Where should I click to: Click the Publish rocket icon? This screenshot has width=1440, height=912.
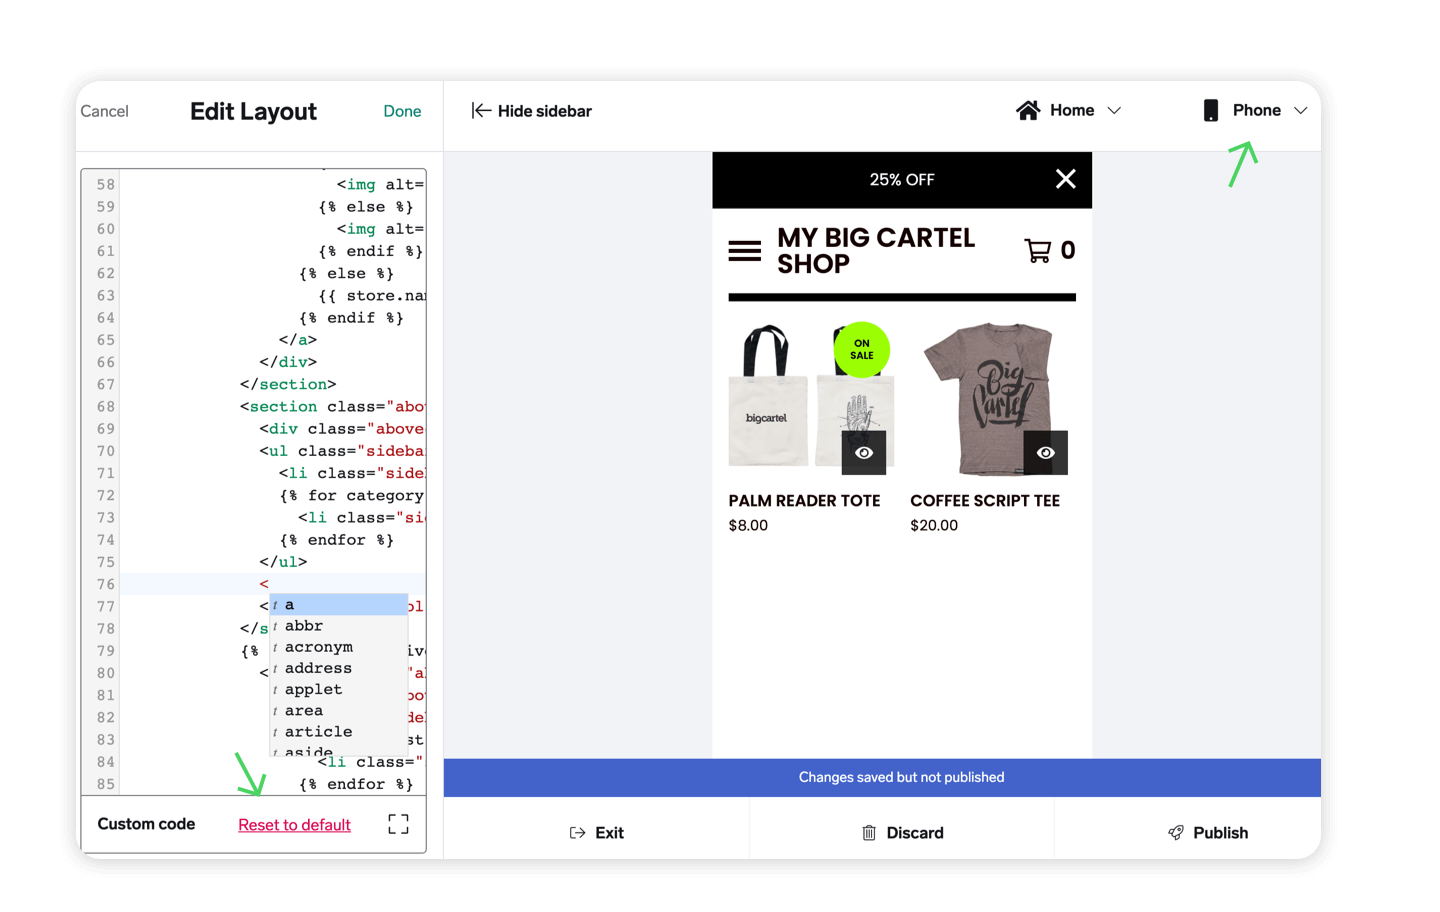1176,833
